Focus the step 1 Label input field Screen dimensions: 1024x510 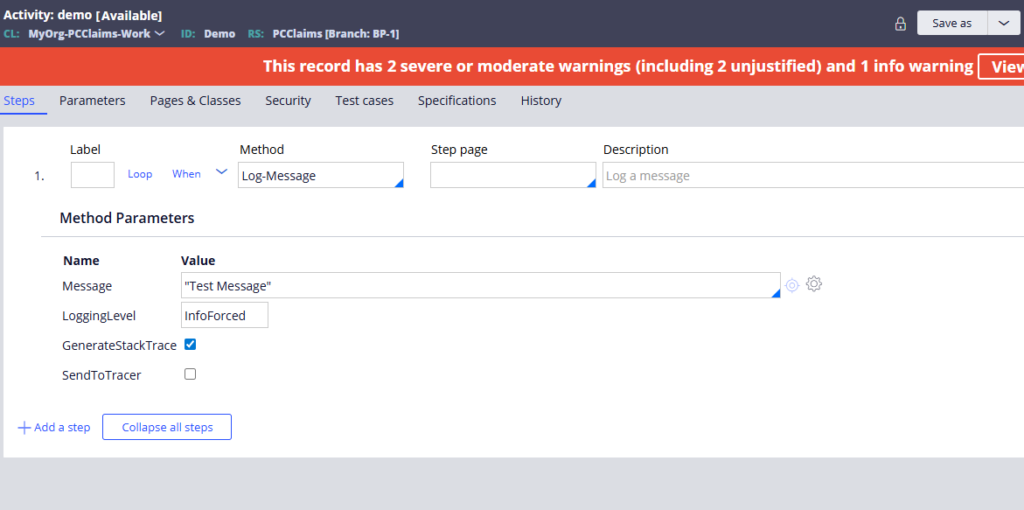click(93, 175)
